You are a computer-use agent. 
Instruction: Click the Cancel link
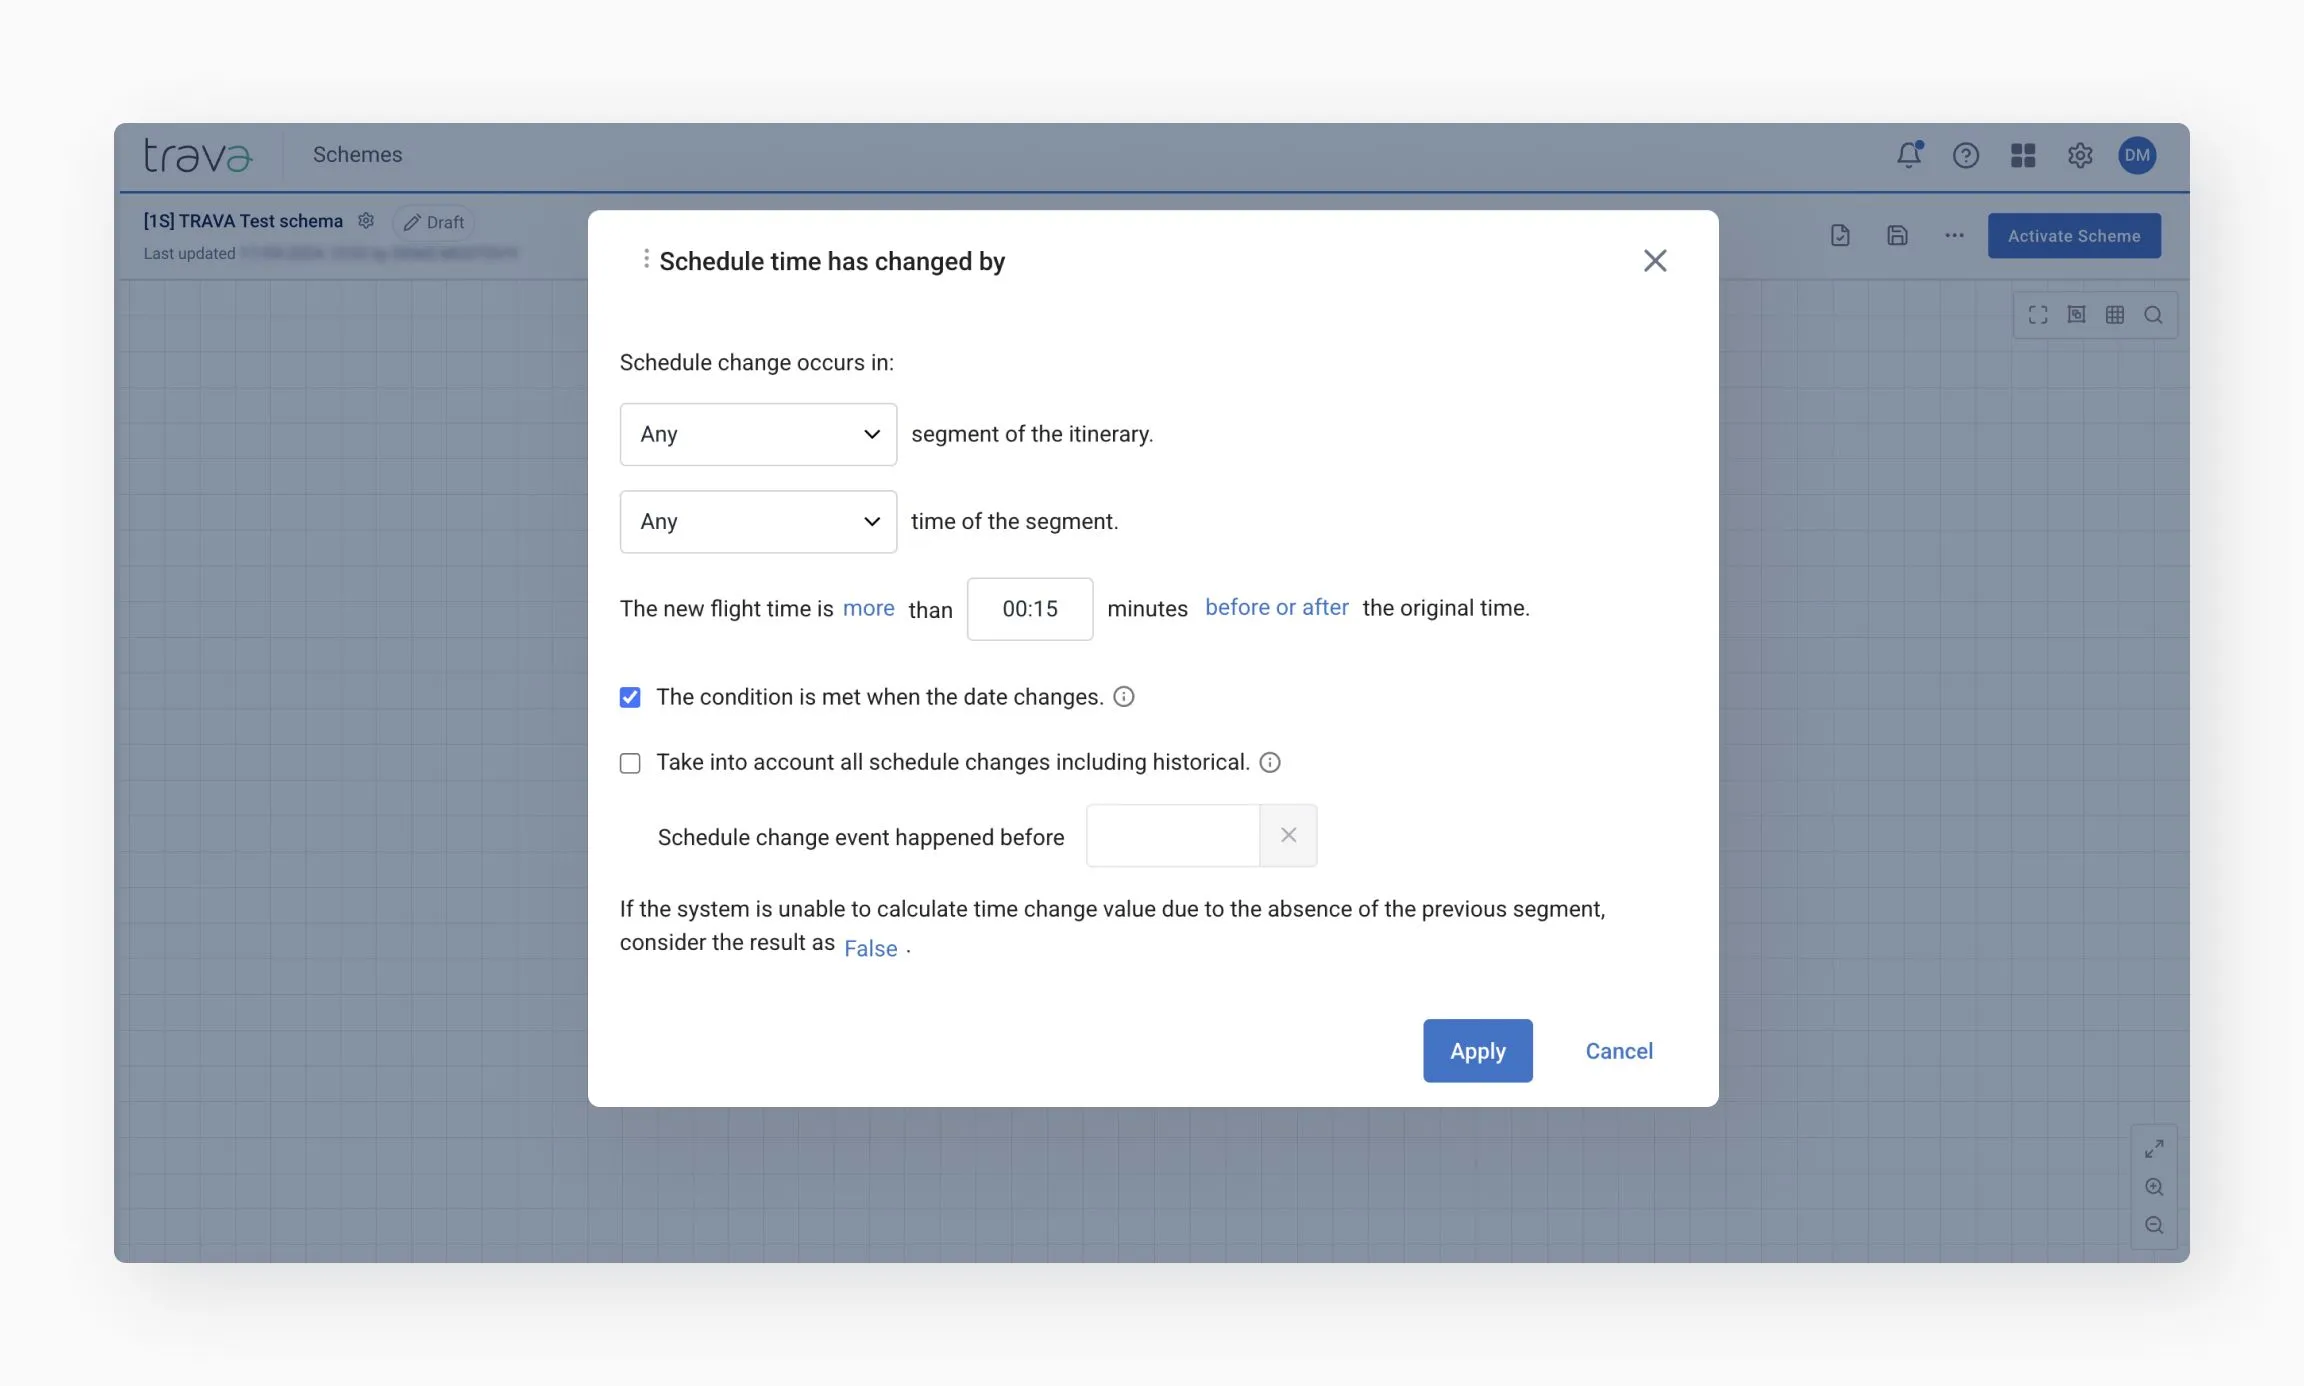[x=1619, y=1051]
